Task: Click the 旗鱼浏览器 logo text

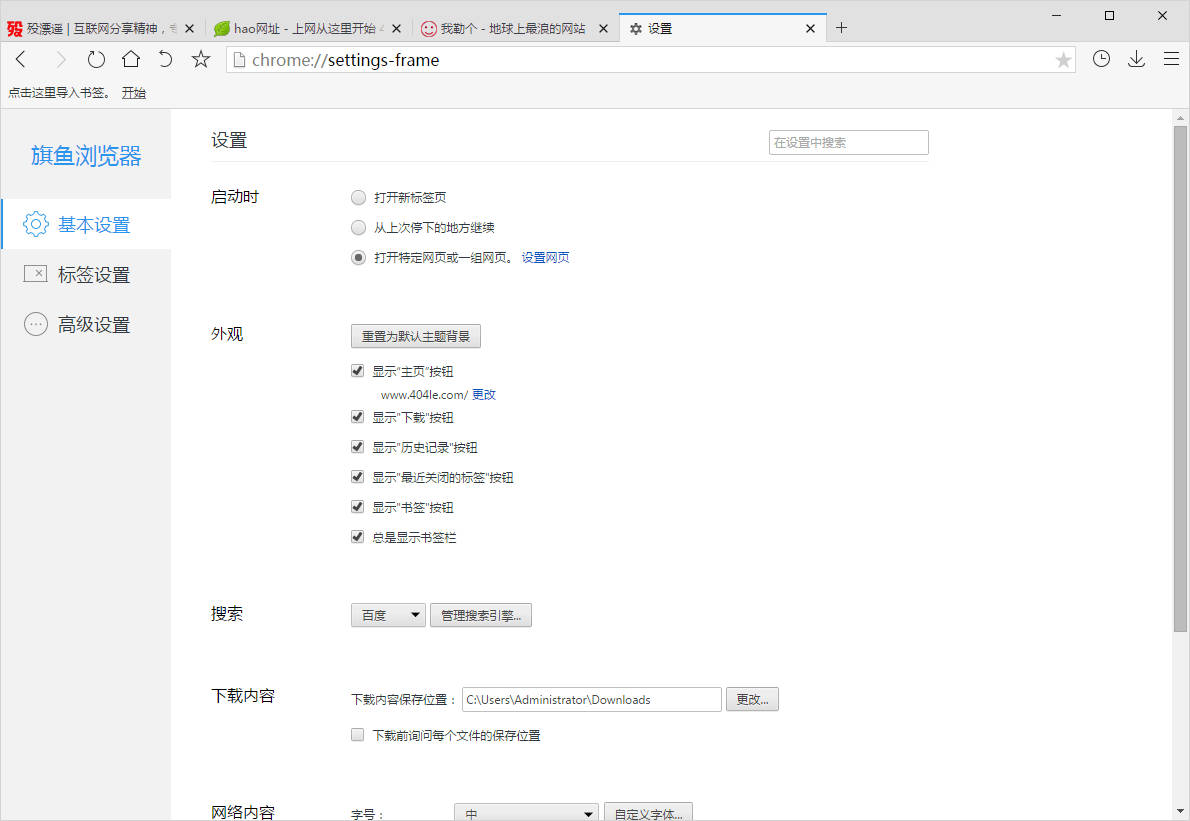Action: 86,156
